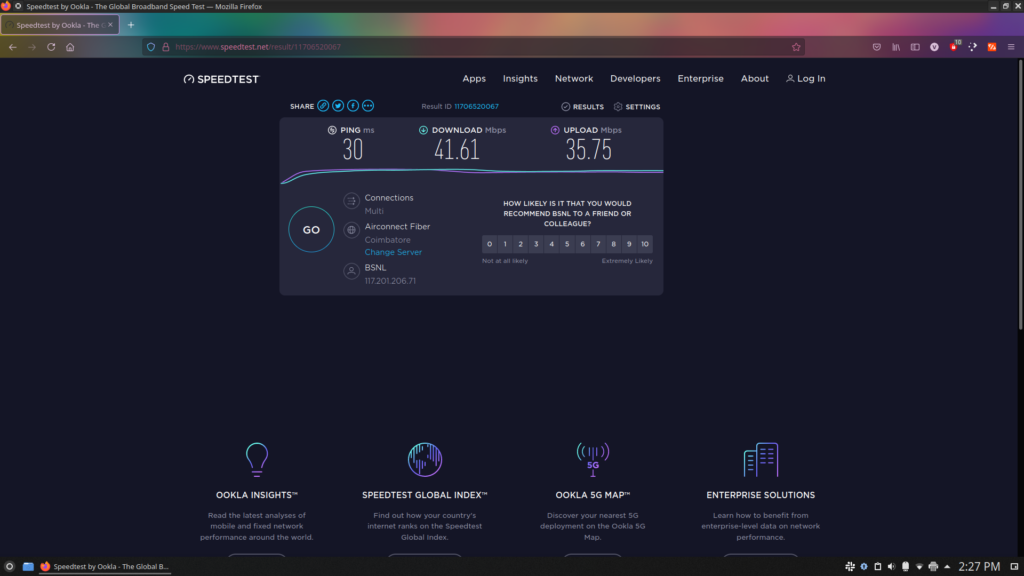Open the file manager from the taskbar
Image resolution: width=1024 pixels, height=576 pixels.
coord(28,566)
